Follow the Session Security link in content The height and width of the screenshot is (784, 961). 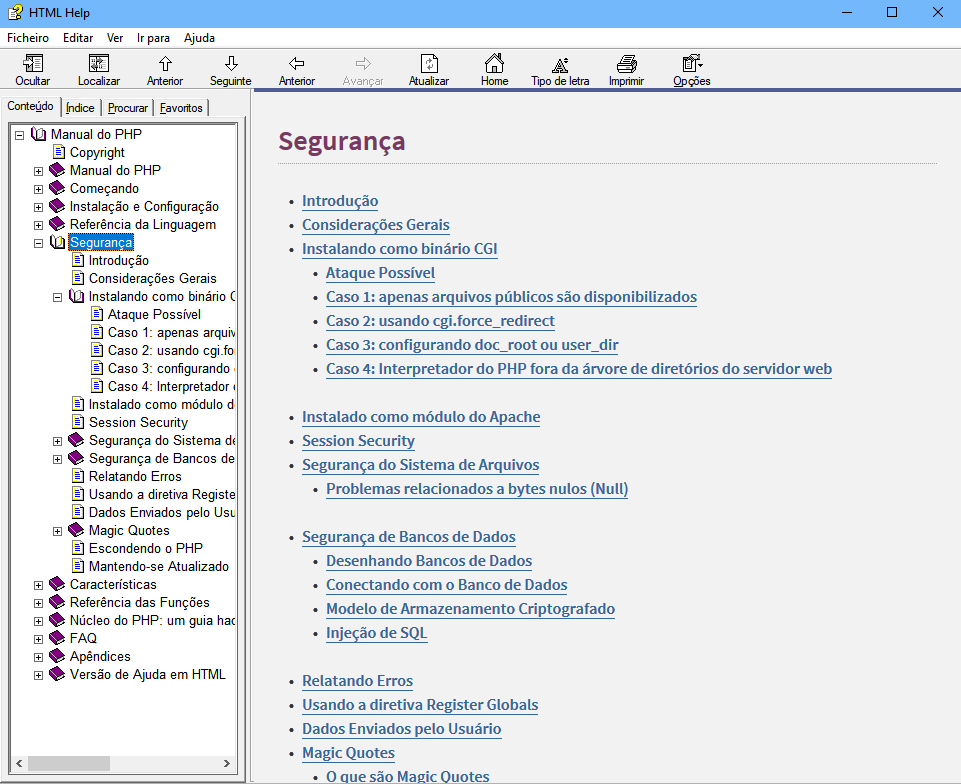358,441
